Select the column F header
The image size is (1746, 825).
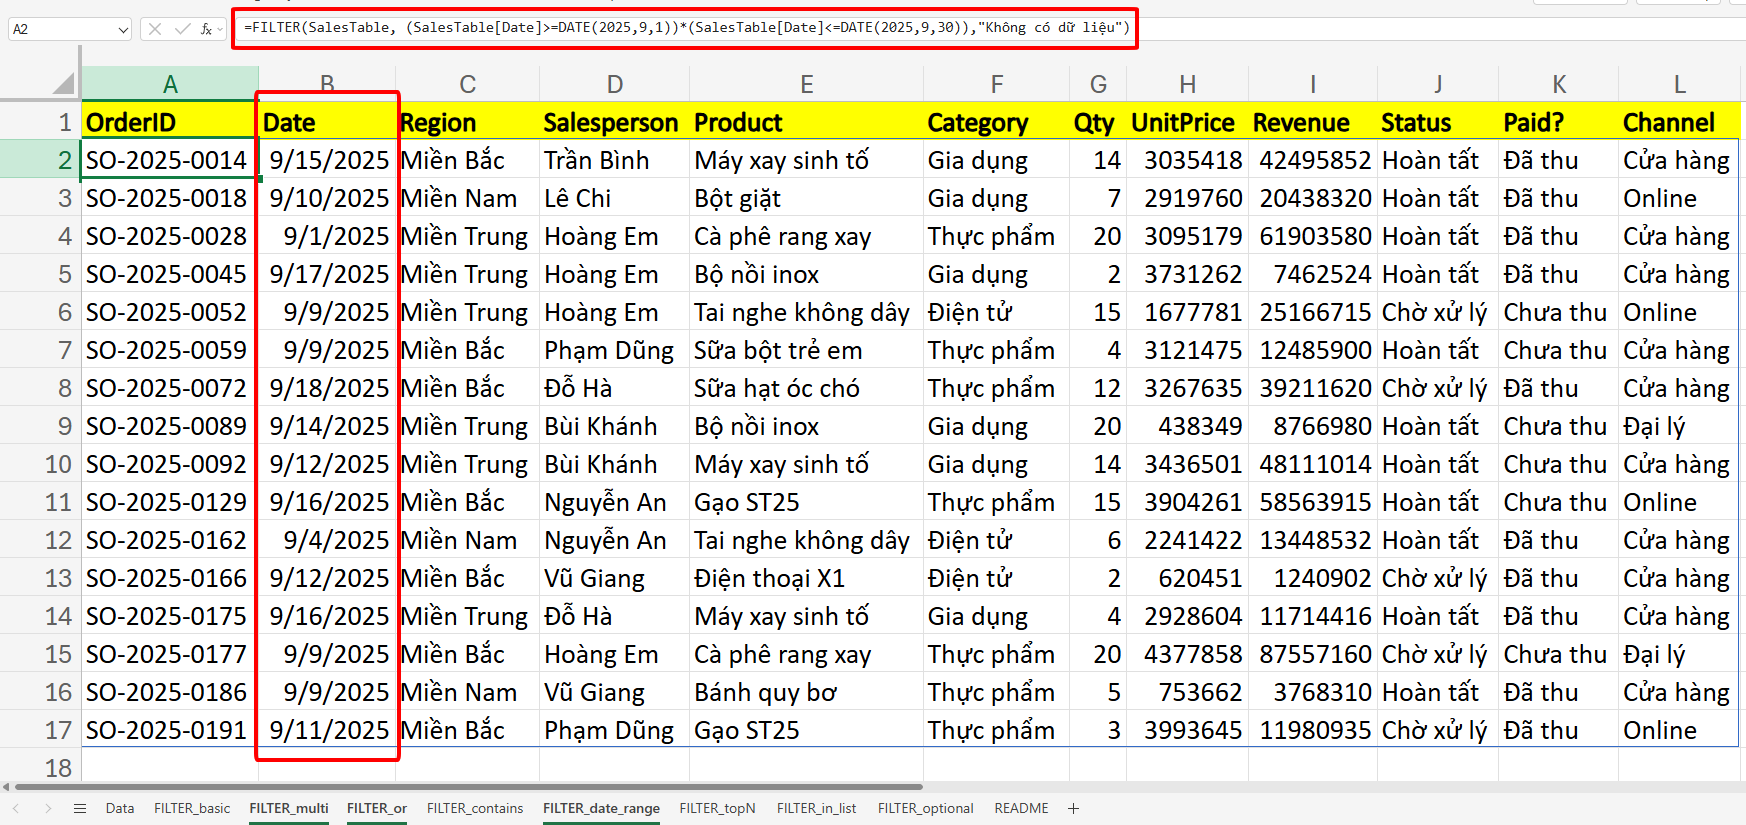coord(996,85)
